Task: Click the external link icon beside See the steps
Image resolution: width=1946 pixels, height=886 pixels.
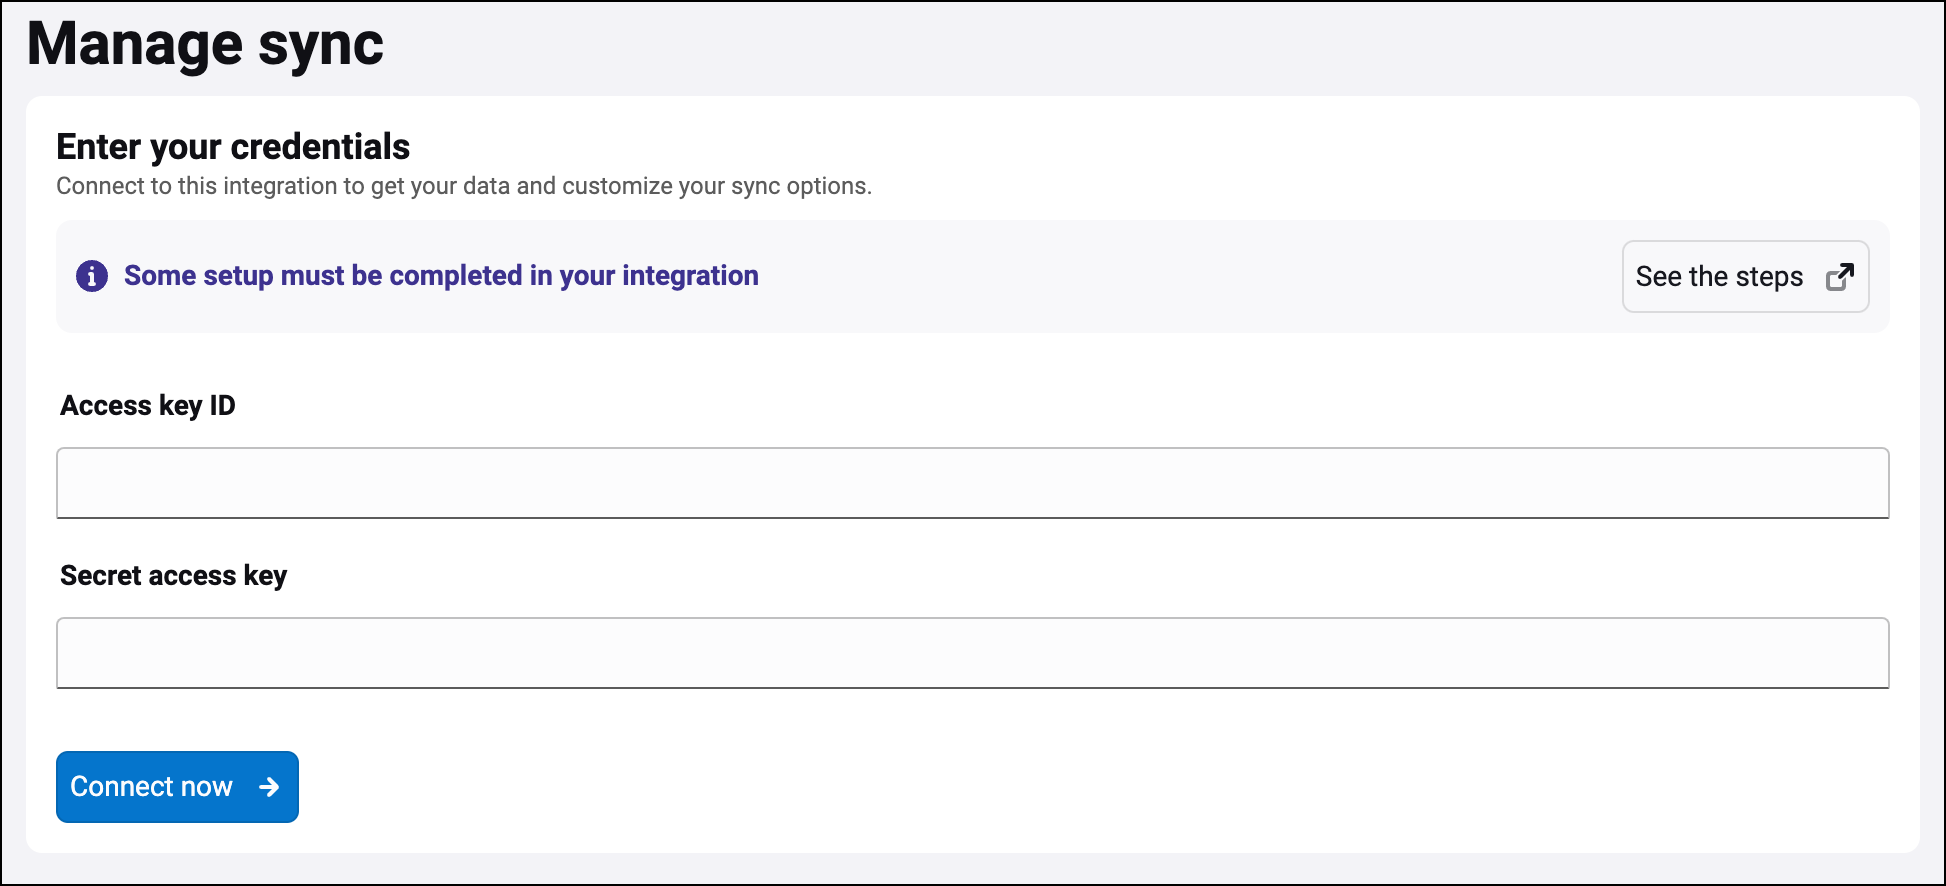Action: 1840,277
